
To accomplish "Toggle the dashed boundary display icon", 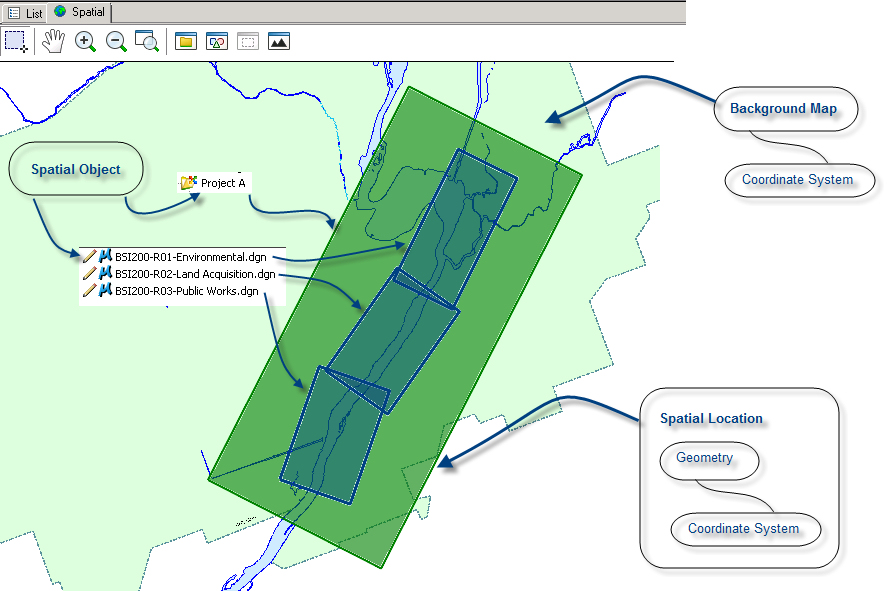I will [x=248, y=41].
